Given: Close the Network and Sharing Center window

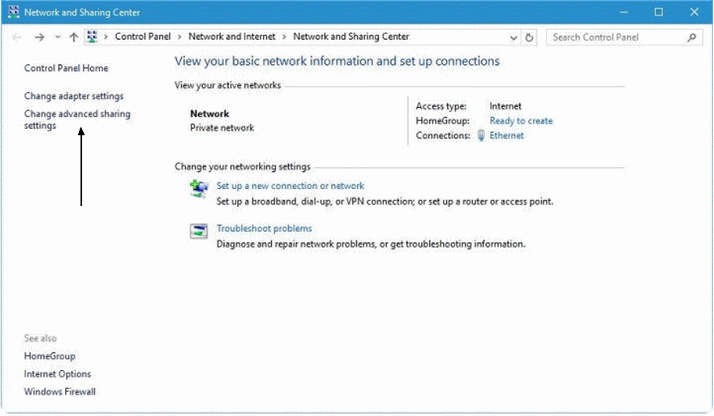Looking at the screenshot, I should point(694,12).
